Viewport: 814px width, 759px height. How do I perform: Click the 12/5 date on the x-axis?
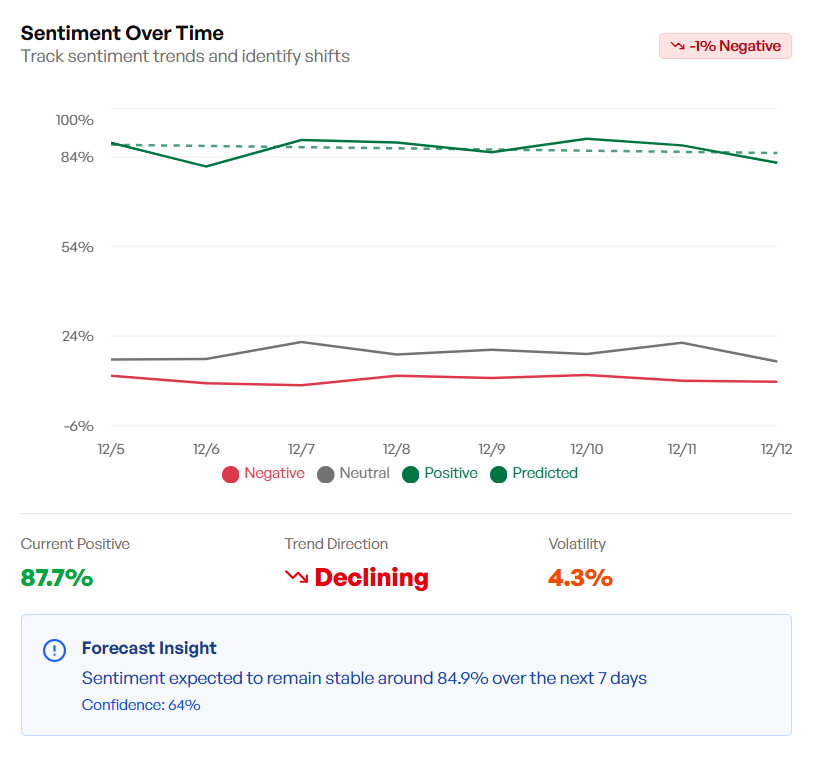[110, 450]
